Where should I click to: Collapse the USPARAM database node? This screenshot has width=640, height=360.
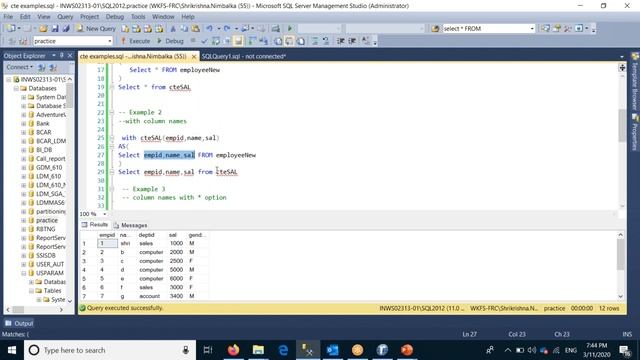[24, 273]
